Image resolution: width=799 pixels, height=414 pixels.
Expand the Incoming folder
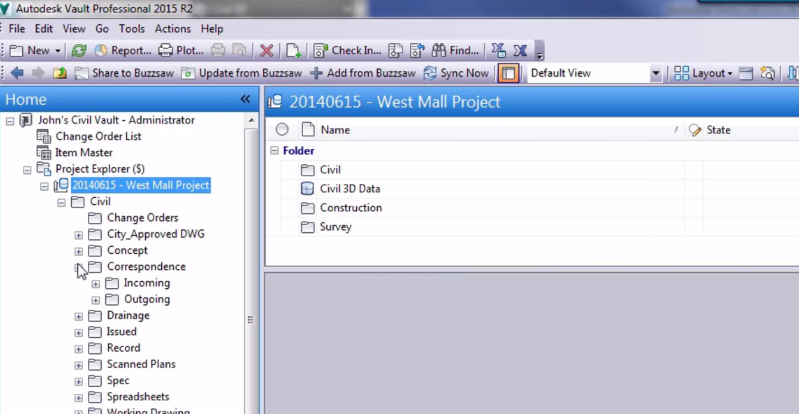[96, 284]
